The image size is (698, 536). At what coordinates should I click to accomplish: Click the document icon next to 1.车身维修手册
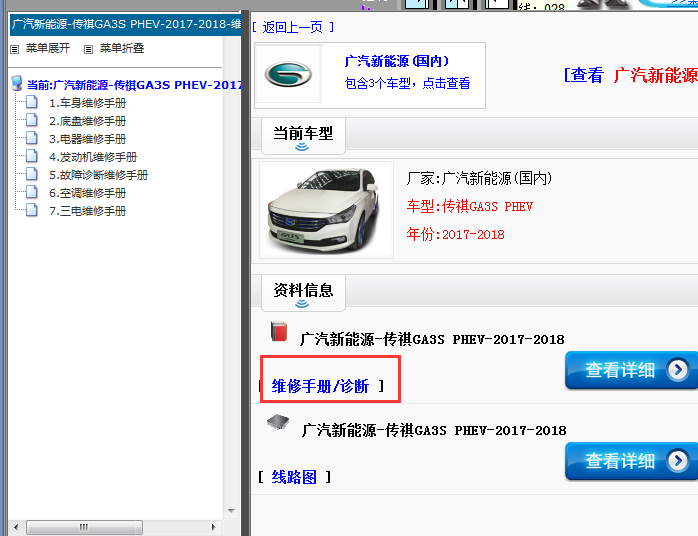pos(32,102)
